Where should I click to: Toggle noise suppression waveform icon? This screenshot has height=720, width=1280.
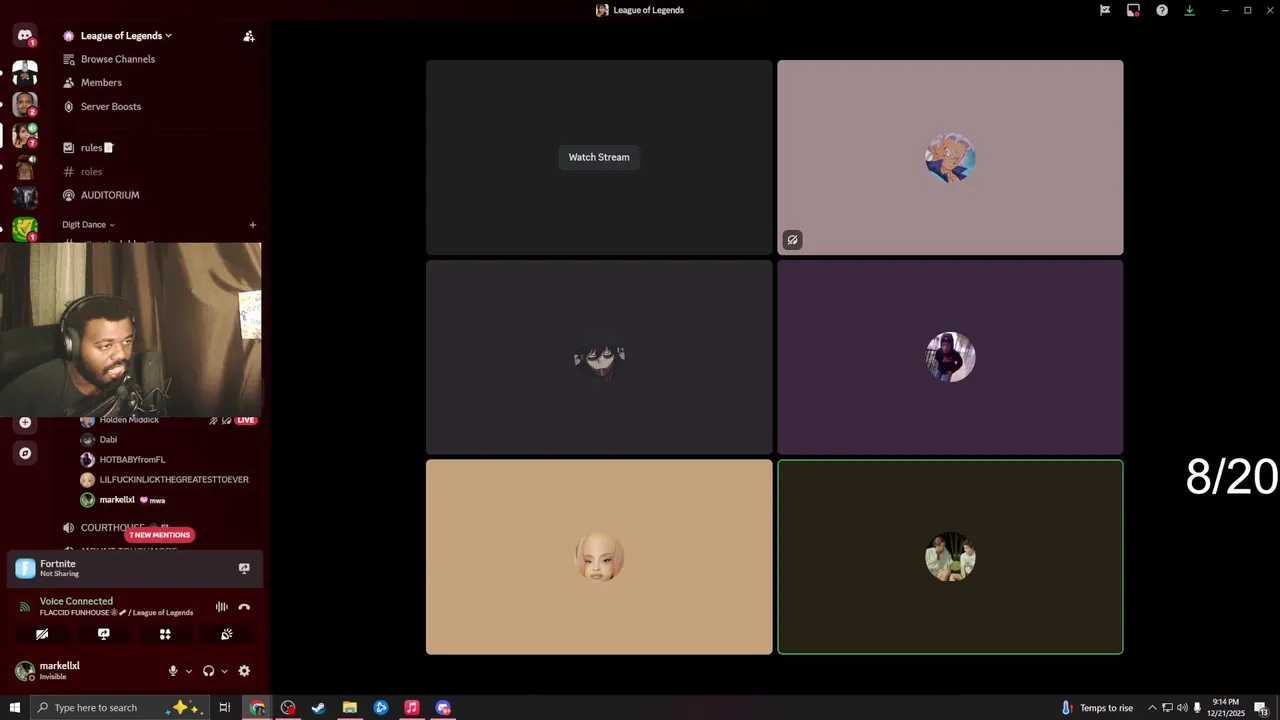pos(221,607)
